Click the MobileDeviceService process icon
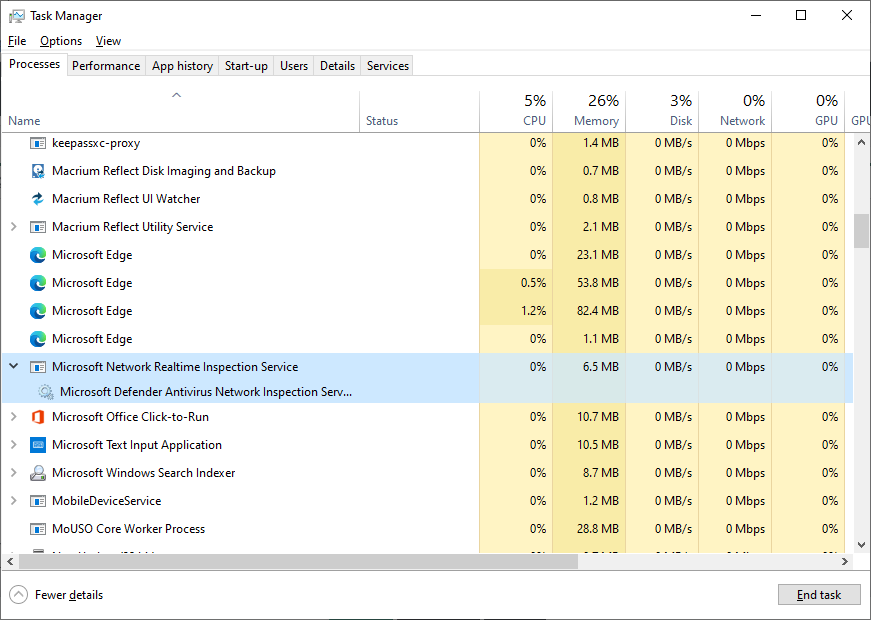This screenshot has height=620, width=871. coord(38,501)
